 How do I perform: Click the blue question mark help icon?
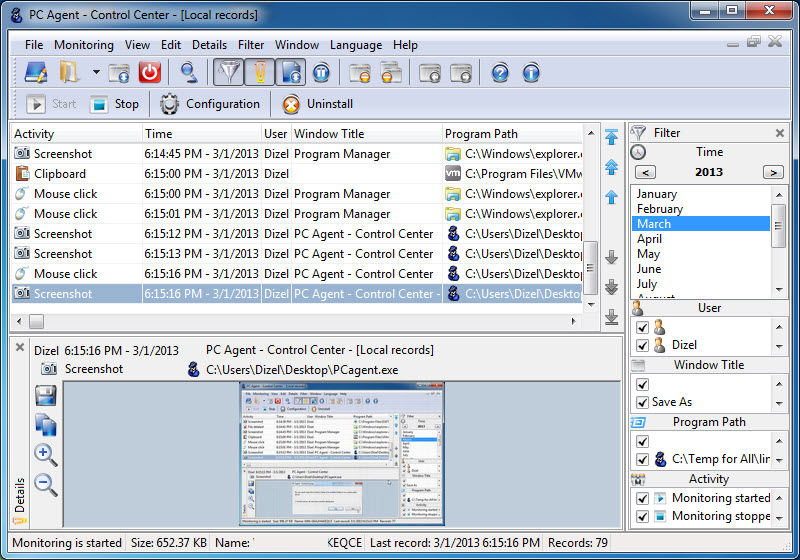tap(500, 72)
